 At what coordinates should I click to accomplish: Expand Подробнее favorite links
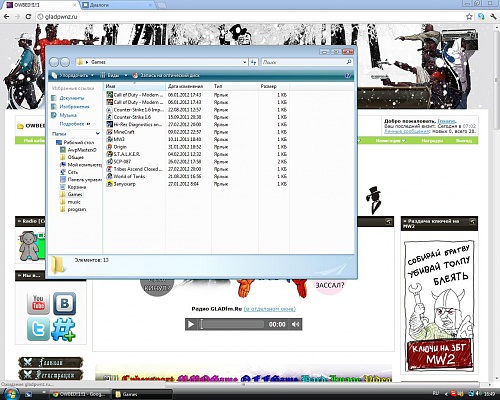pos(75,124)
